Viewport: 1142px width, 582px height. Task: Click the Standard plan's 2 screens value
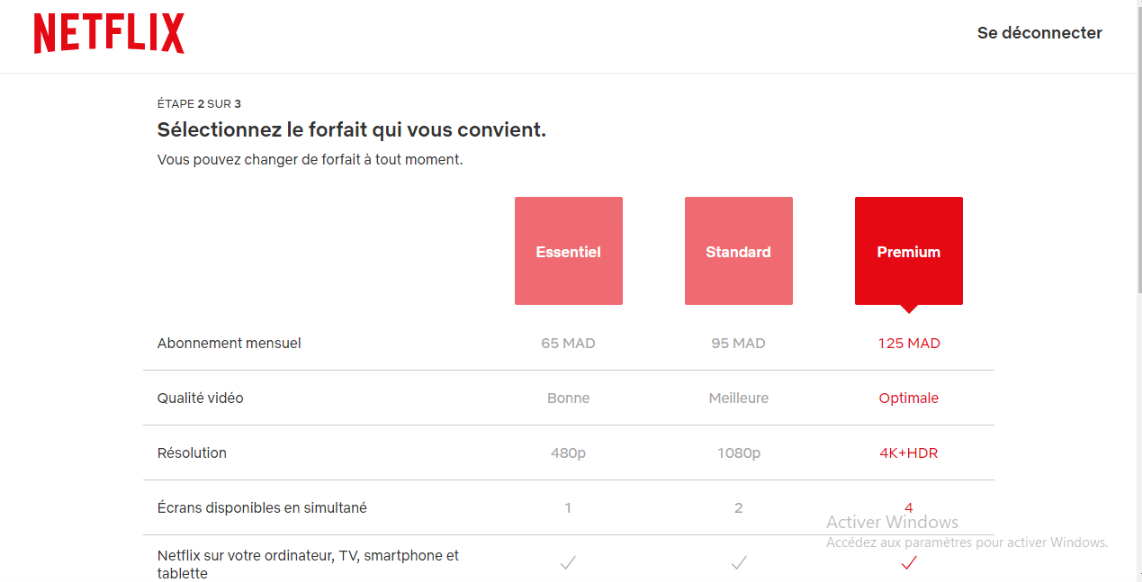coord(738,508)
